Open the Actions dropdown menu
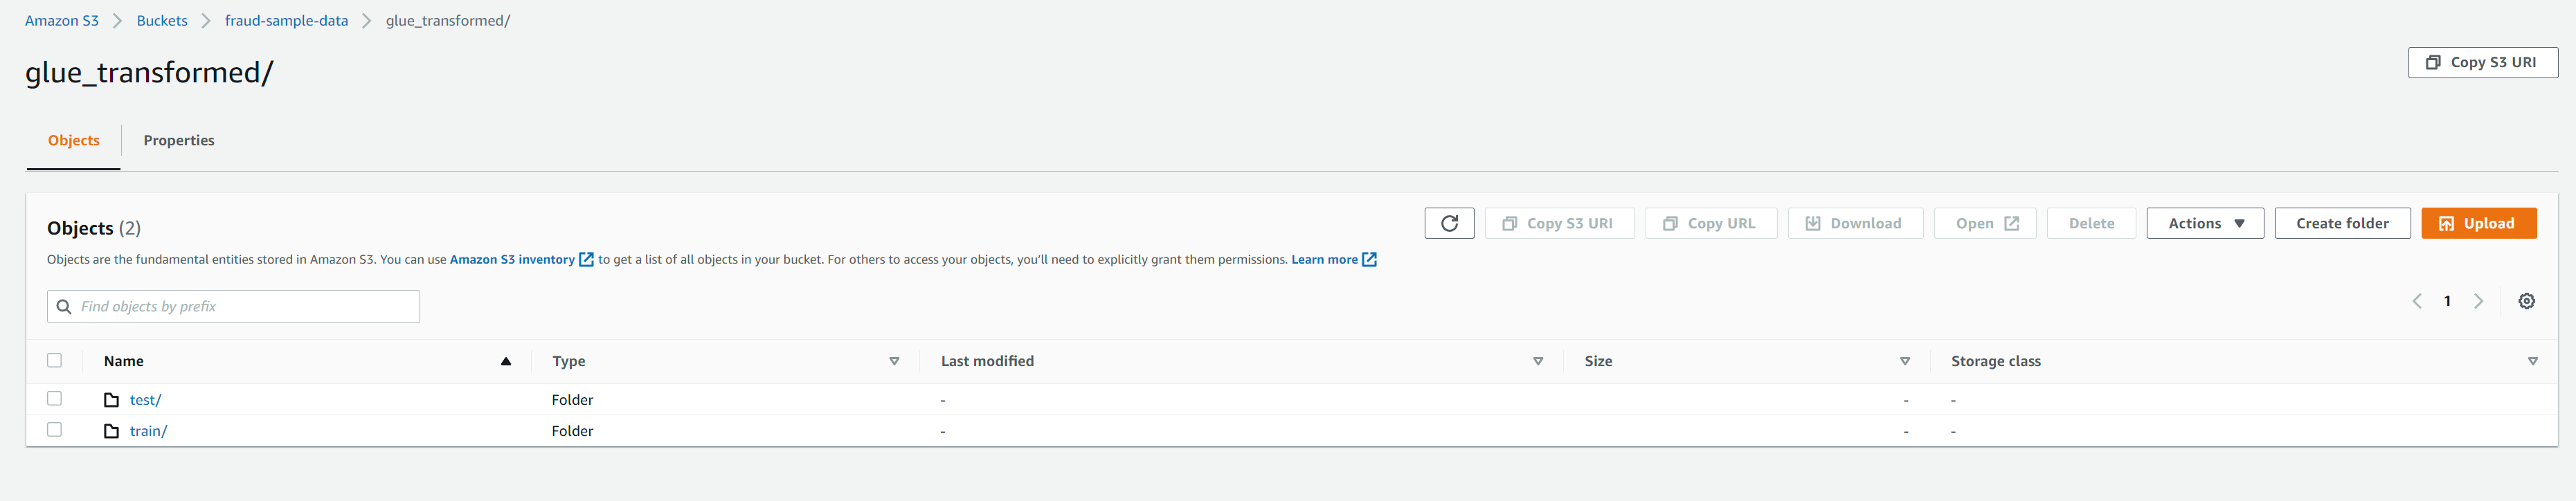 point(2204,223)
